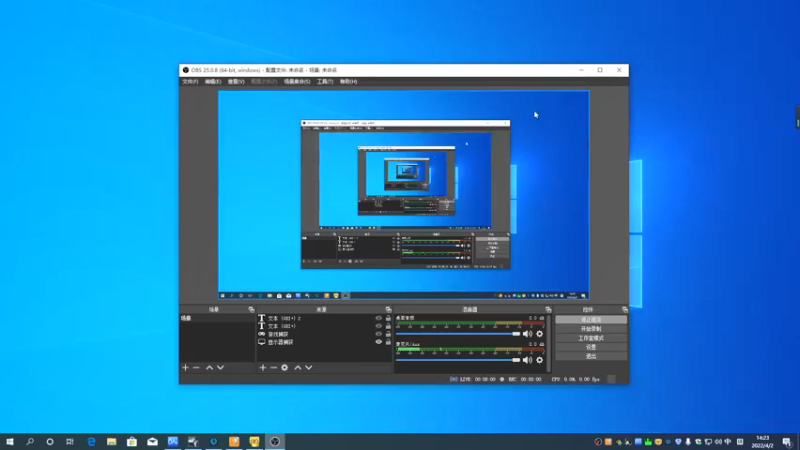
Task: Open the 文件(F) menu
Action: [190, 82]
